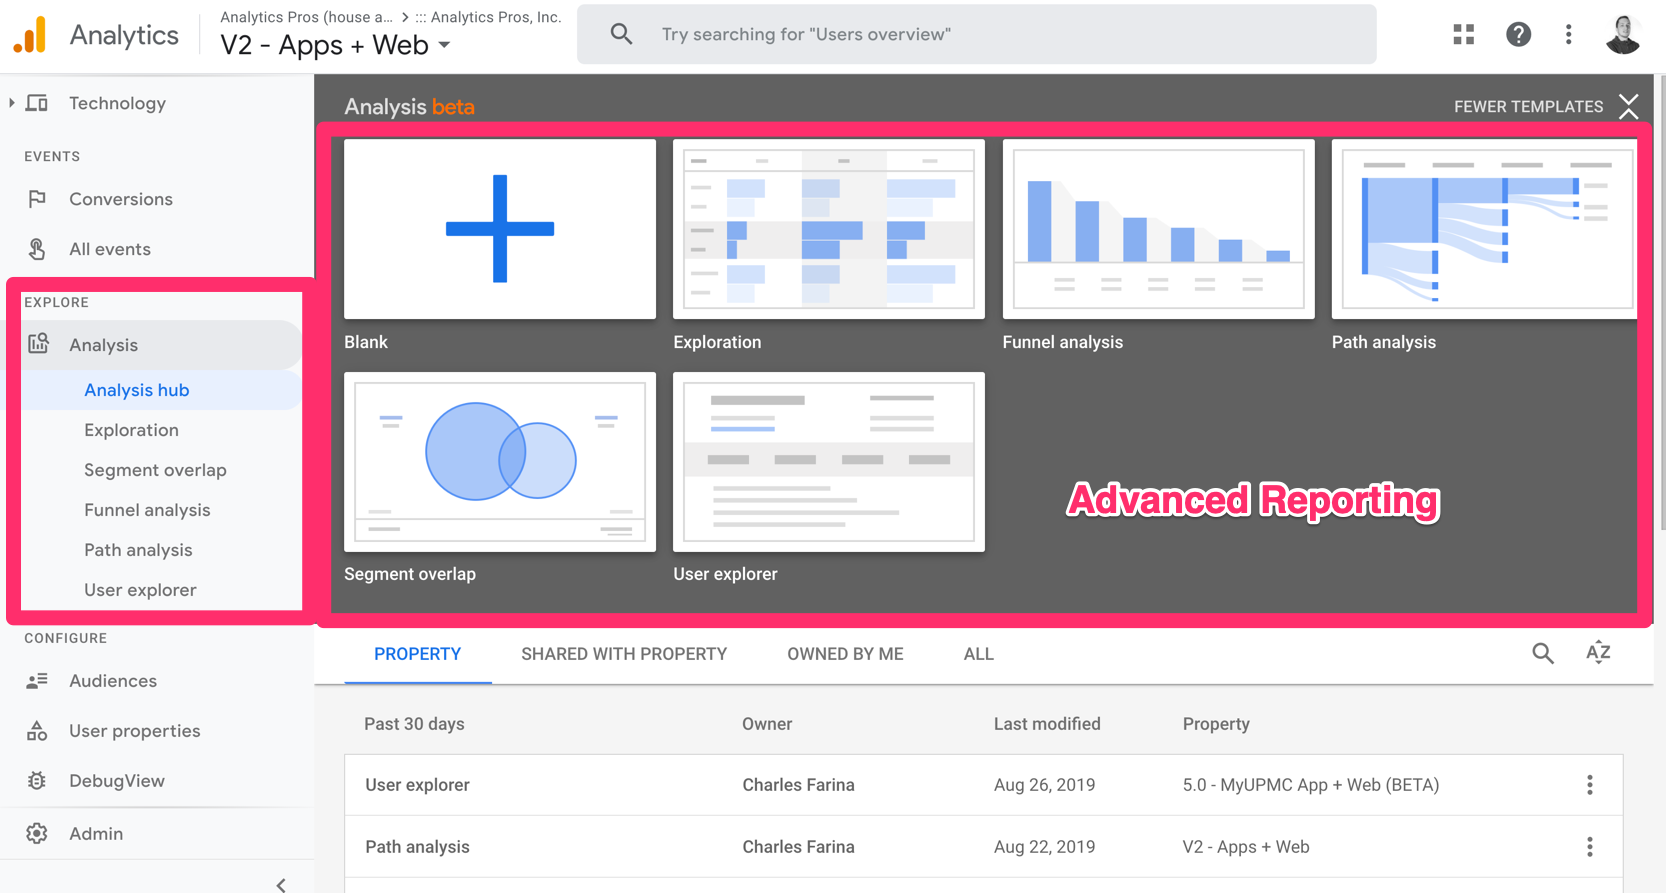The width and height of the screenshot is (1666, 893).
Task: Open the Path analysis entry in table
Action: (417, 847)
